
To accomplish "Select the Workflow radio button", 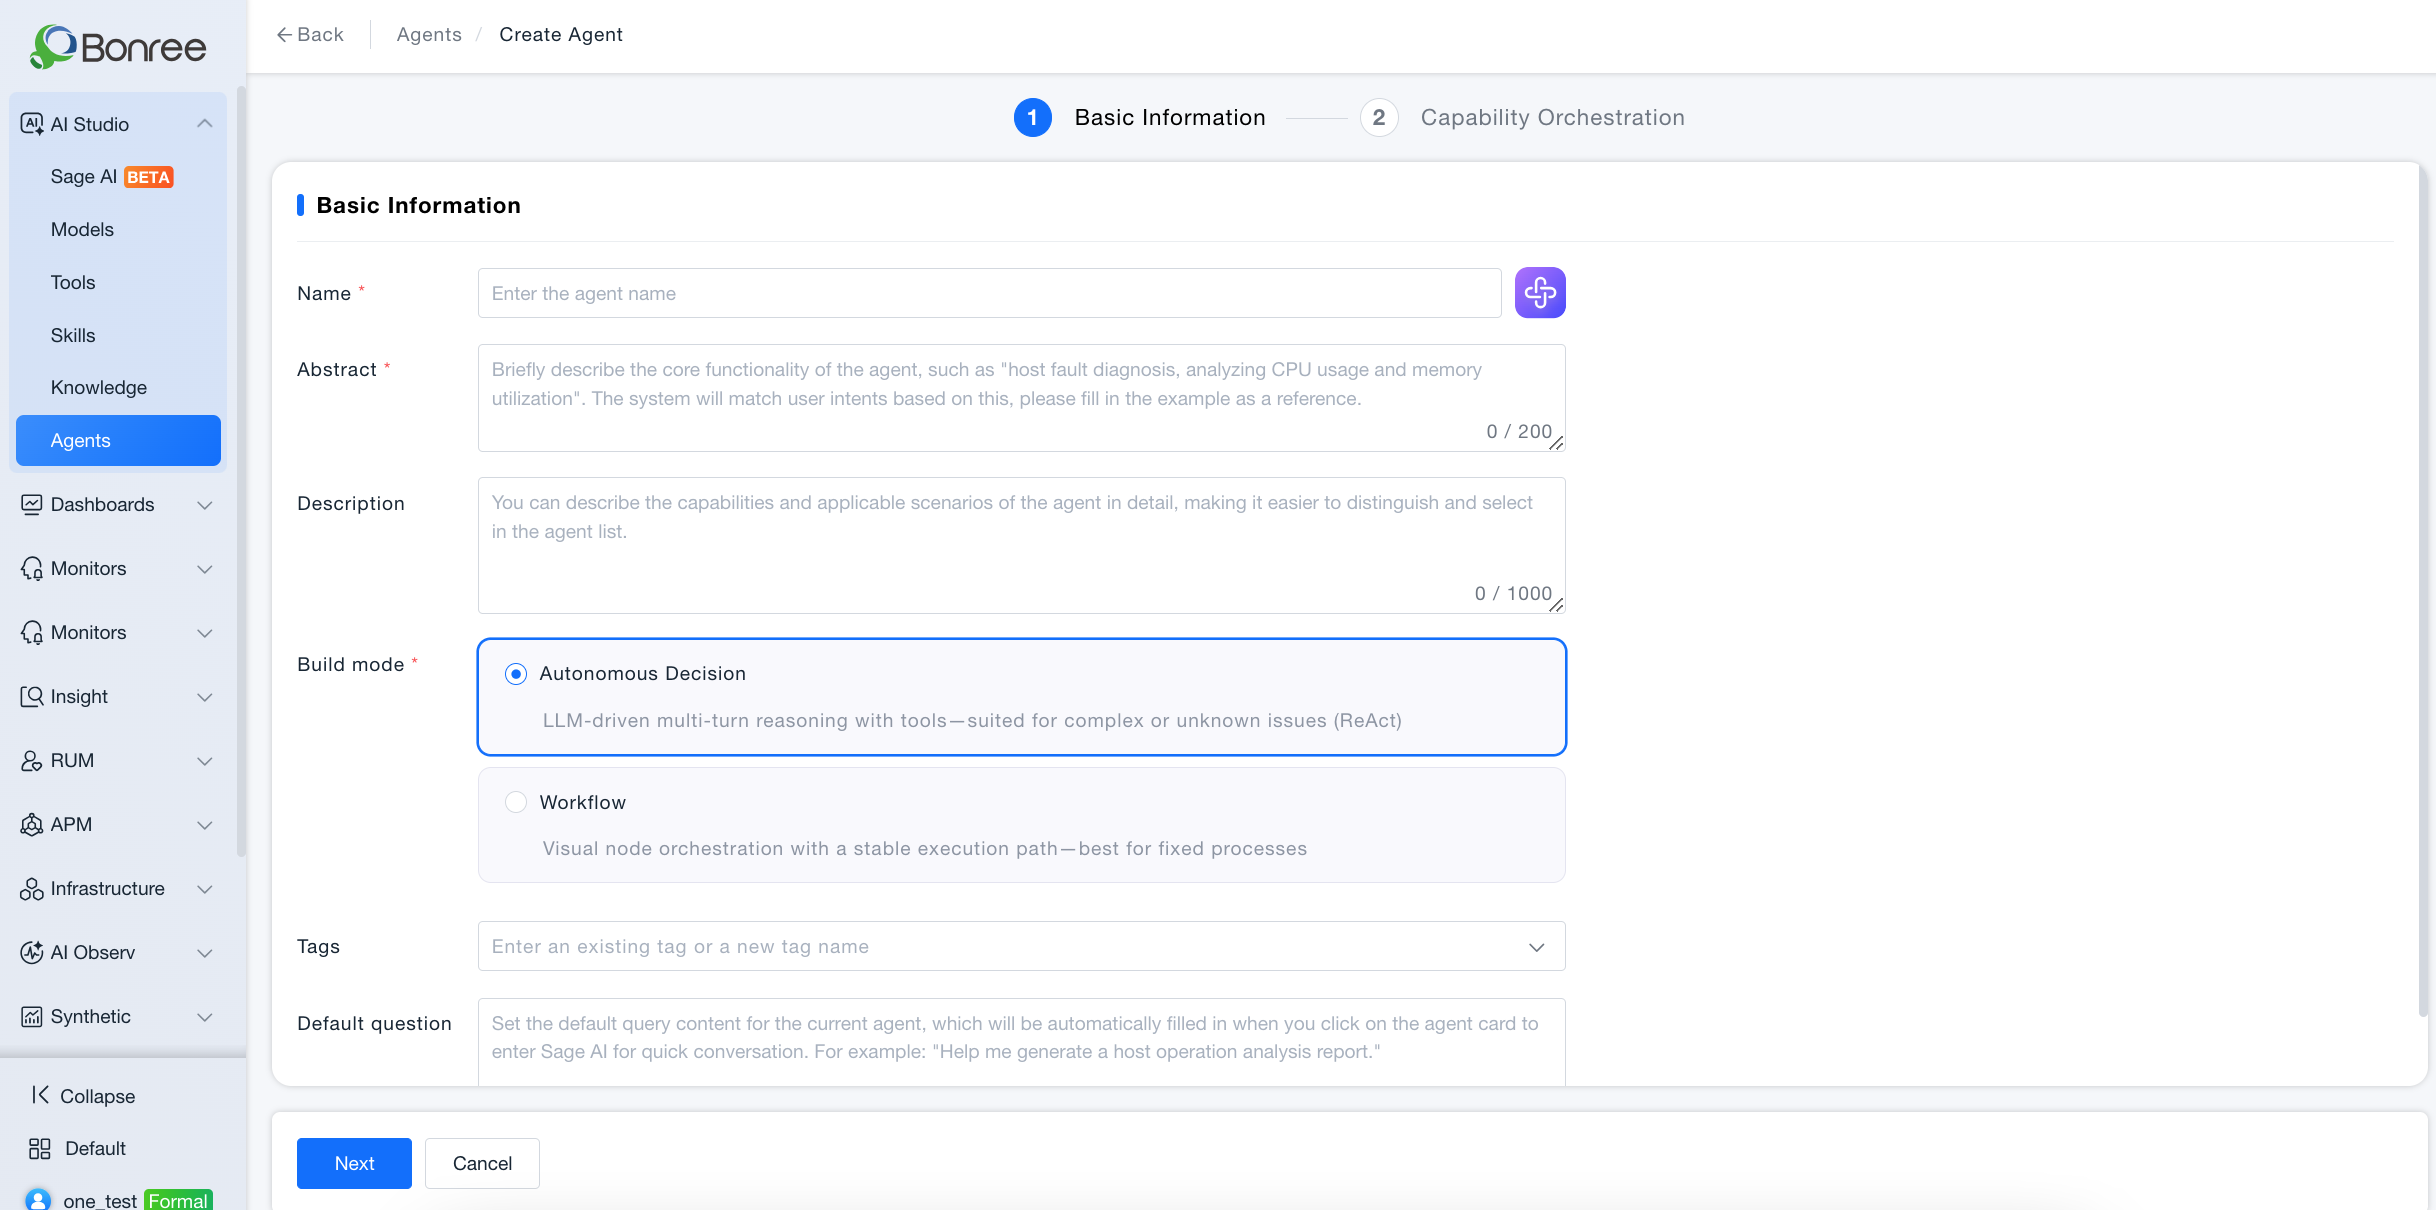I will (x=516, y=802).
